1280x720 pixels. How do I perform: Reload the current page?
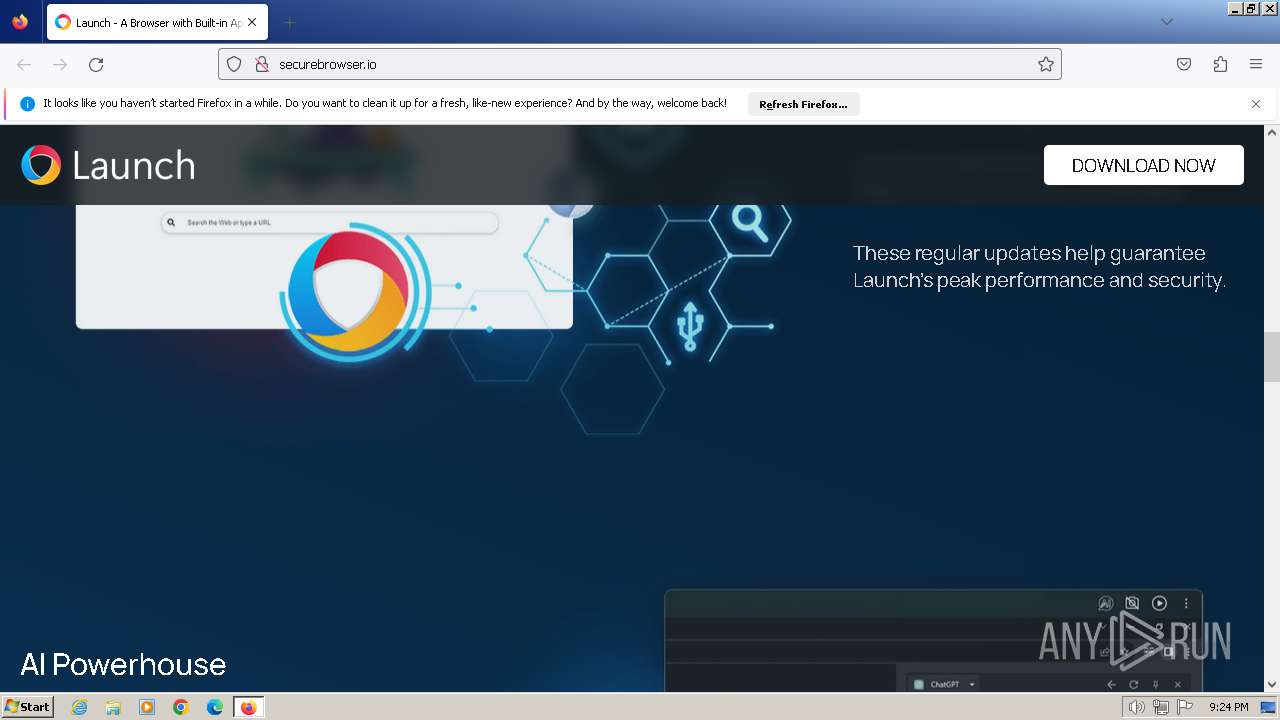[96, 64]
